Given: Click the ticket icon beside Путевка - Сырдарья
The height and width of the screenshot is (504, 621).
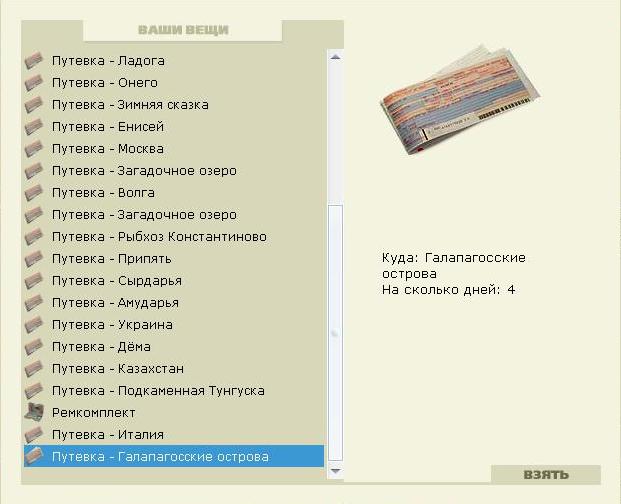Looking at the screenshot, I should tap(34, 280).
